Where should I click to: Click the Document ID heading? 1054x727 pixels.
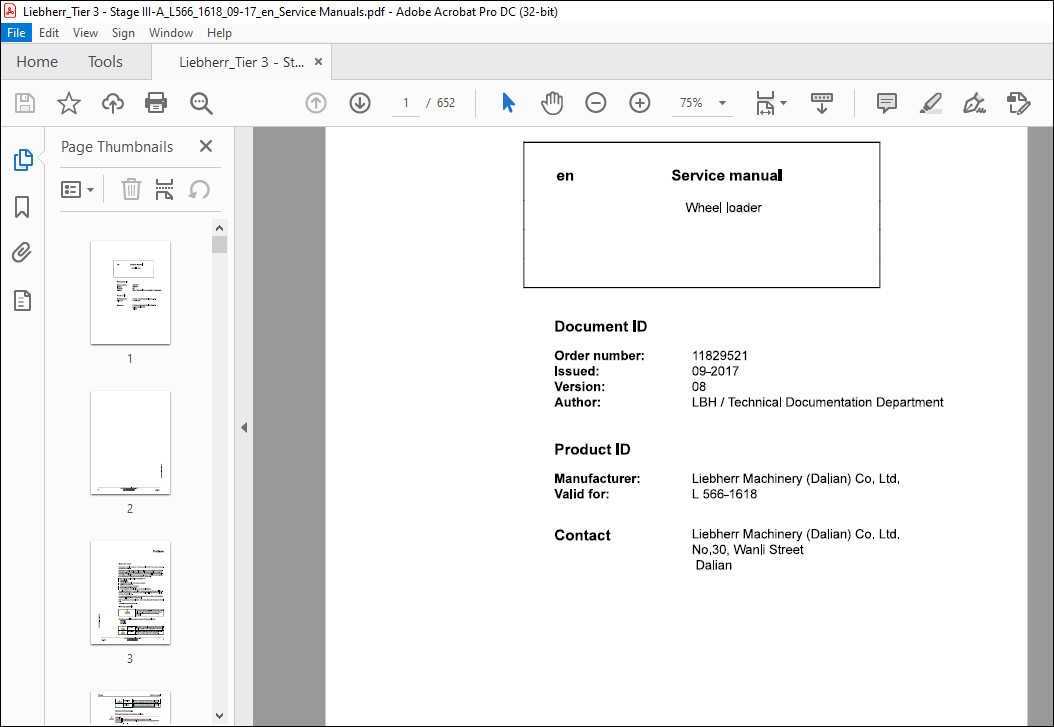coord(601,327)
